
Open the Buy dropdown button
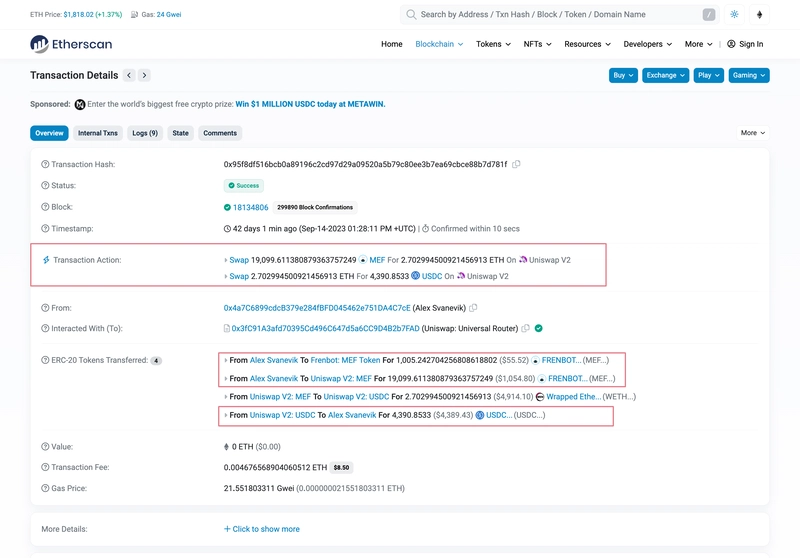pyautogui.click(x=623, y=75)
